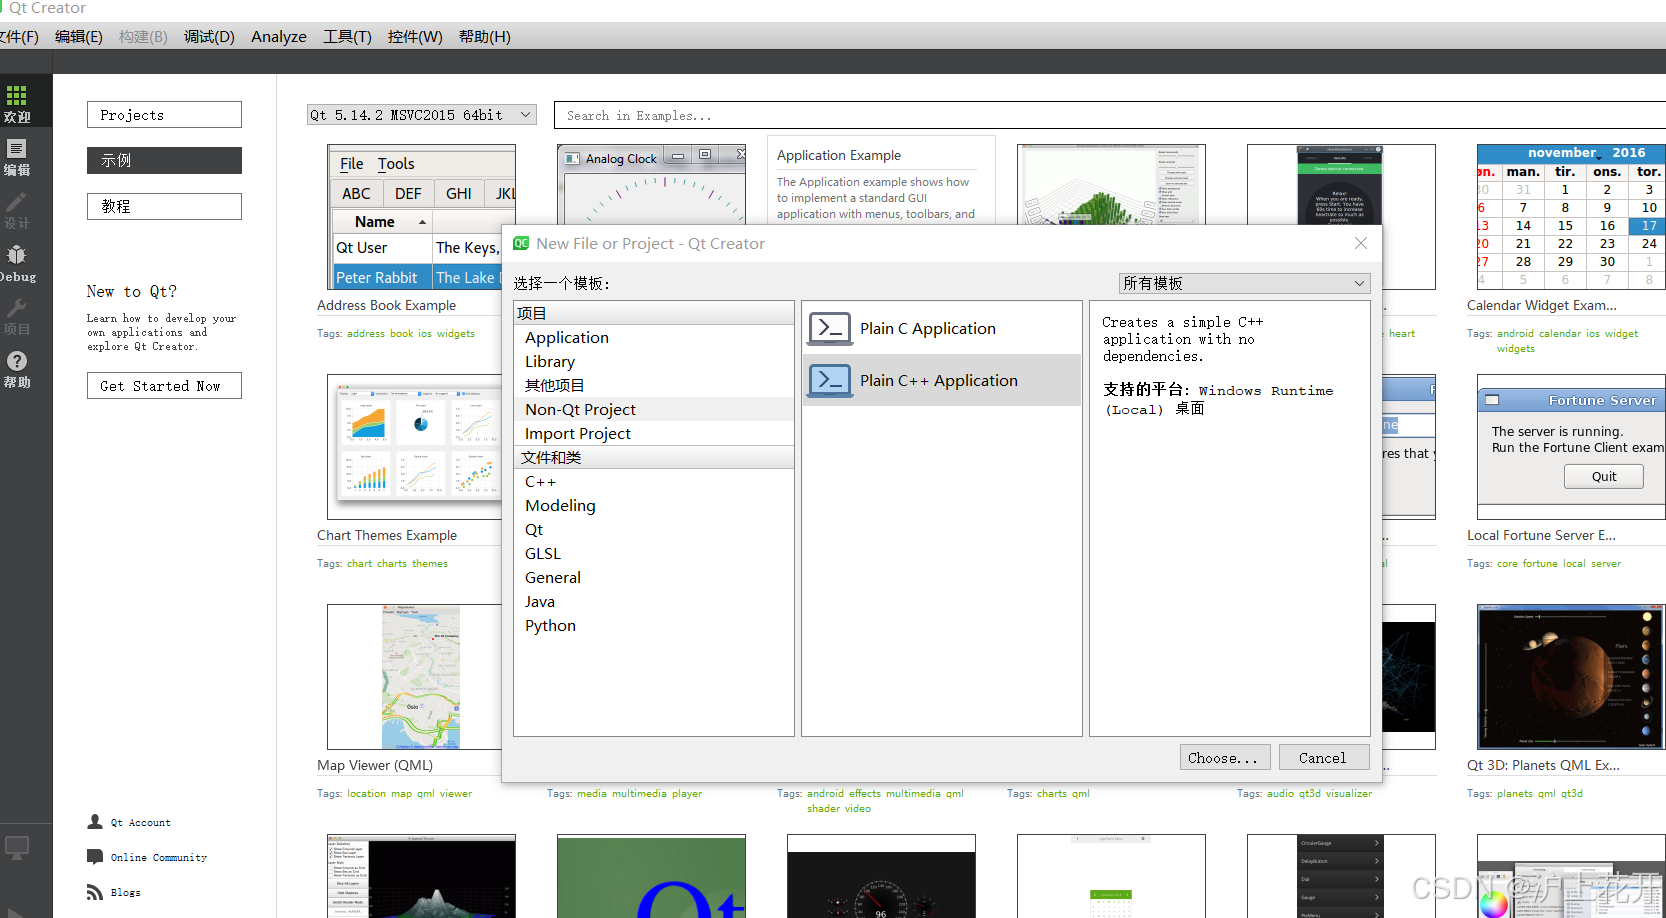Choose the Plain C++ Application template
Screen dimensions: 1666x918
(x=942, y=380)
